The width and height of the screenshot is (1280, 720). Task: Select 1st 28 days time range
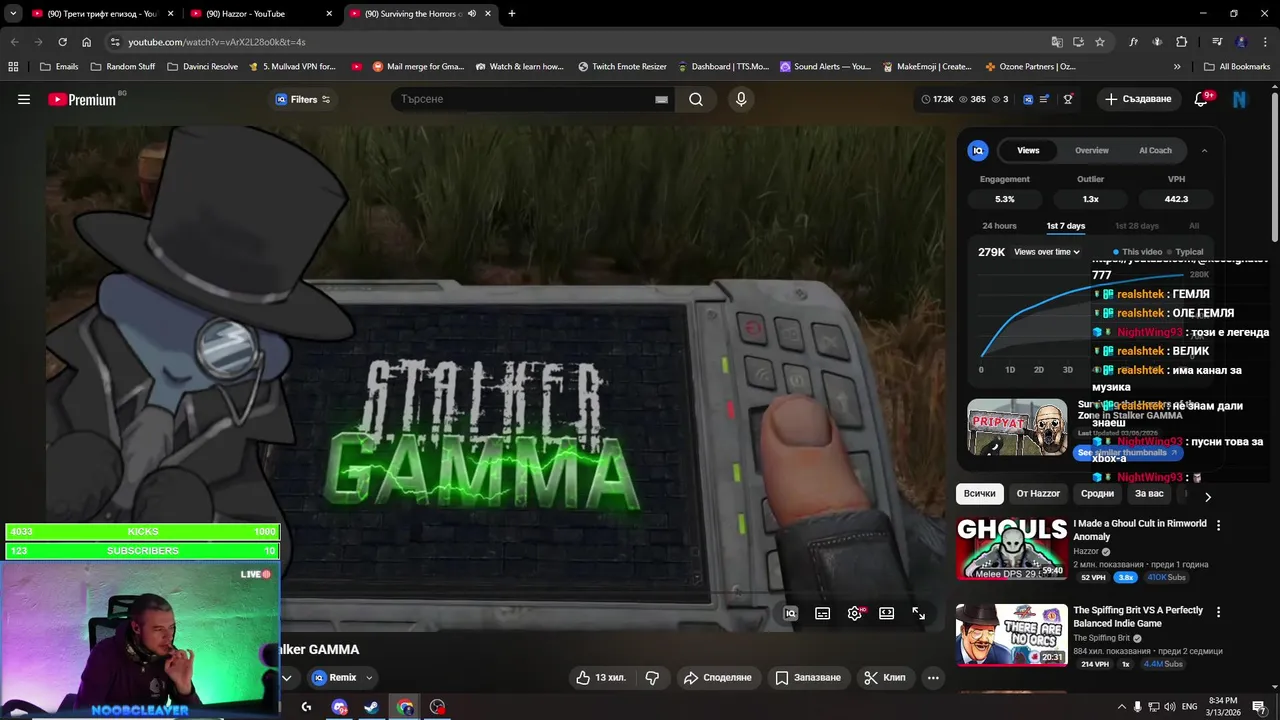[1137, 226]
